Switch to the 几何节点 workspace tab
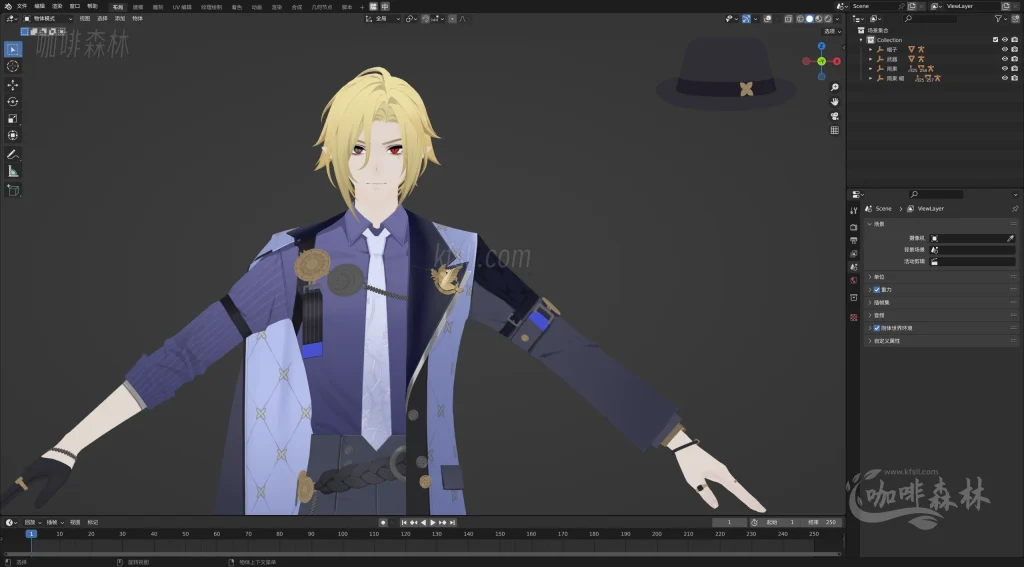Screen dimensions: 1024x567 [321, 7]
